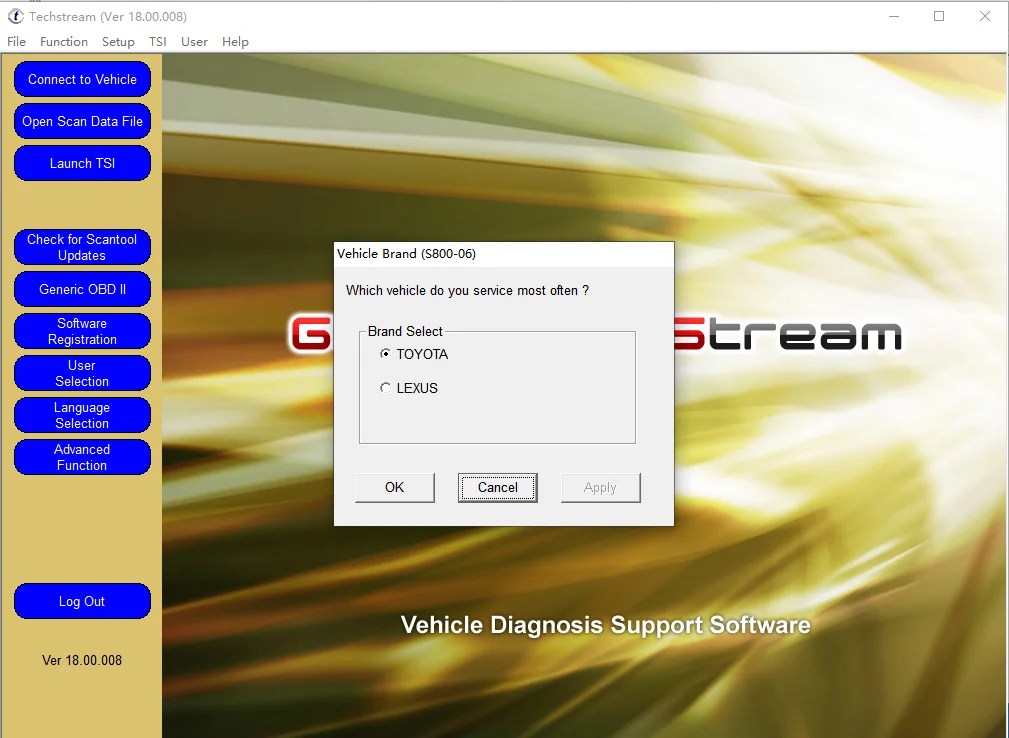Launch TSI from the sidebar
Screen dimensions: 1009x738
point(82,163)
